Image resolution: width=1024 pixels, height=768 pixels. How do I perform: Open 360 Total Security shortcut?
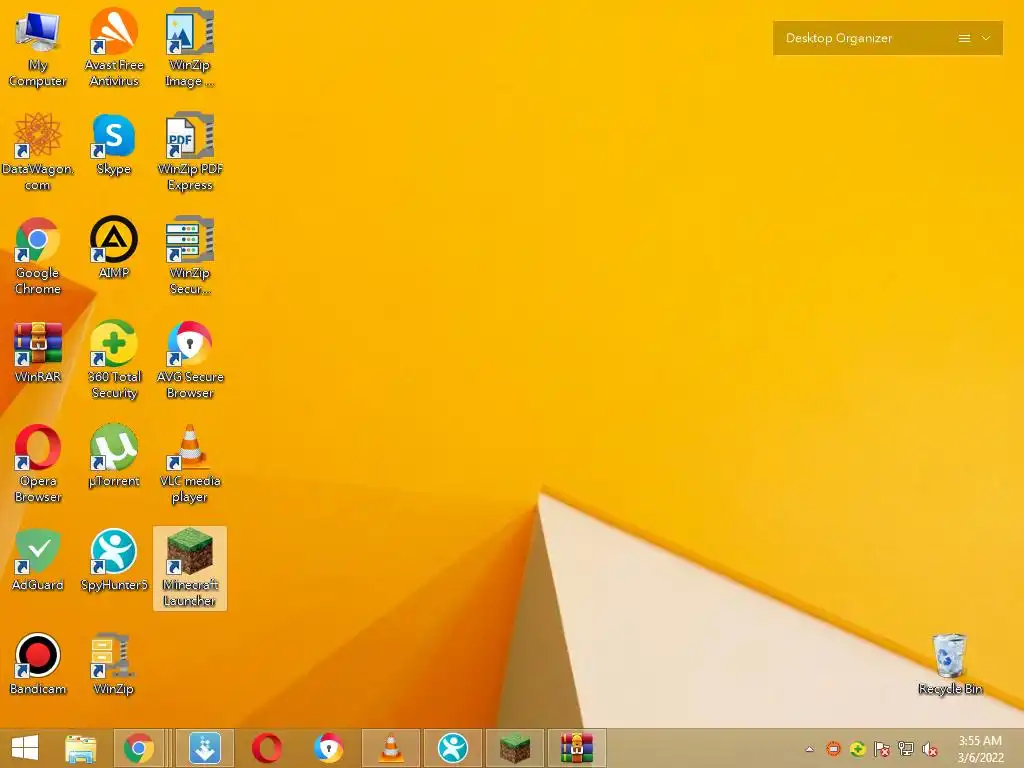[114, 360]
